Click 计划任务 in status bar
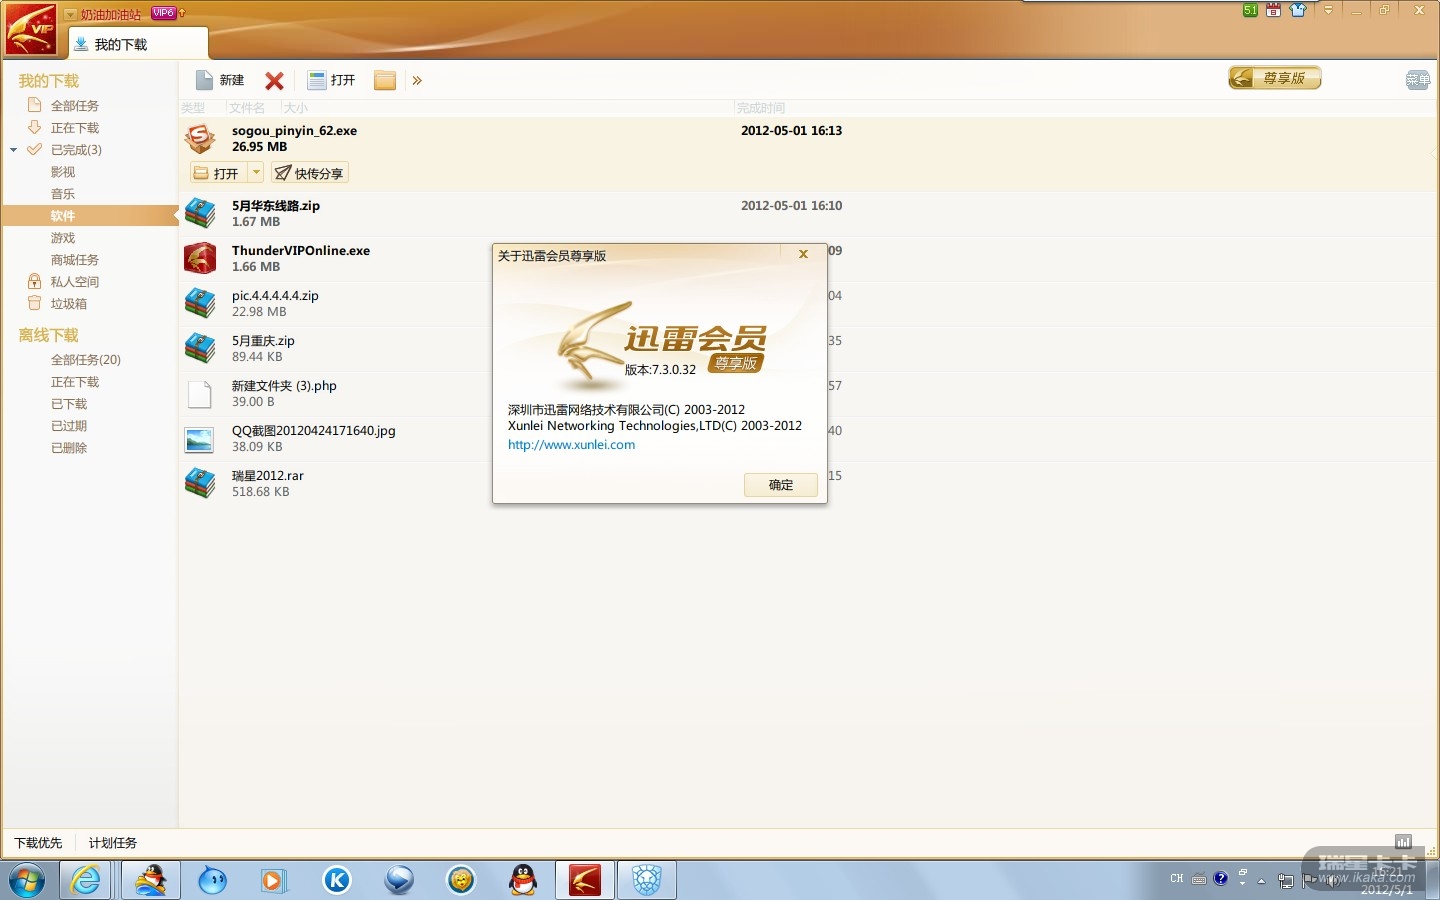 [113, 843]
